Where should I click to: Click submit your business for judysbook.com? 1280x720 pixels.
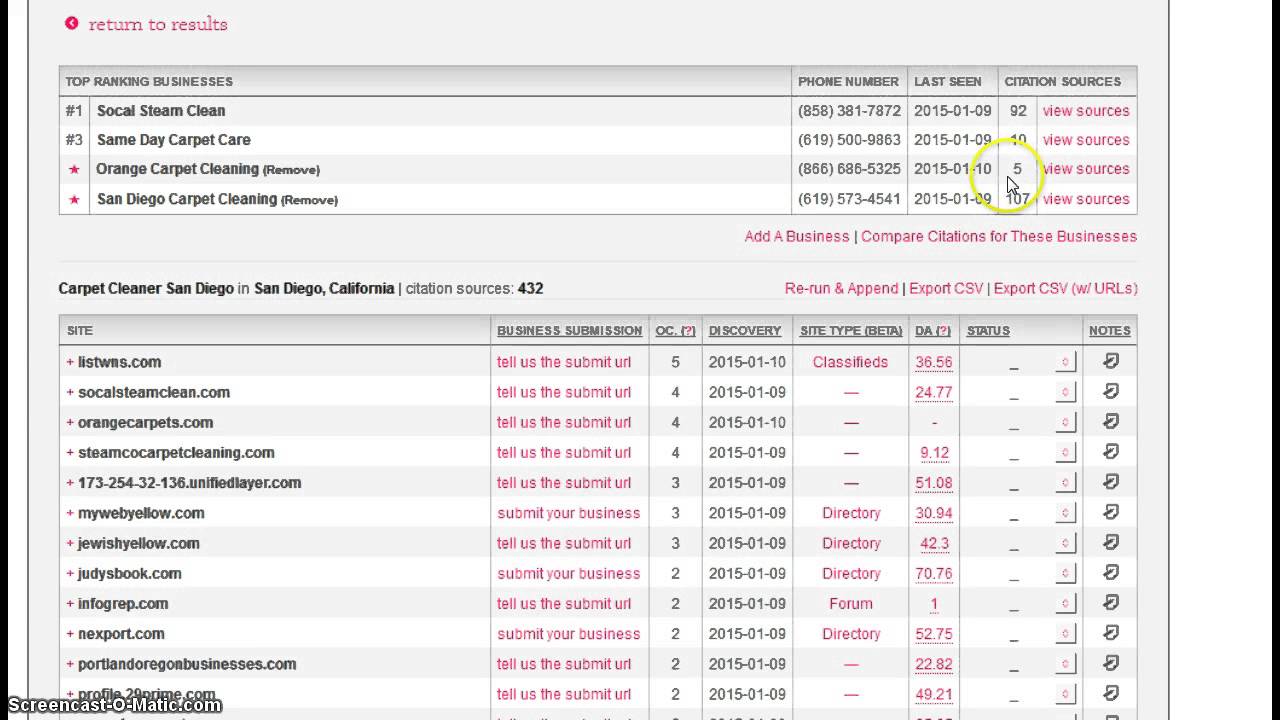[568, 573]
